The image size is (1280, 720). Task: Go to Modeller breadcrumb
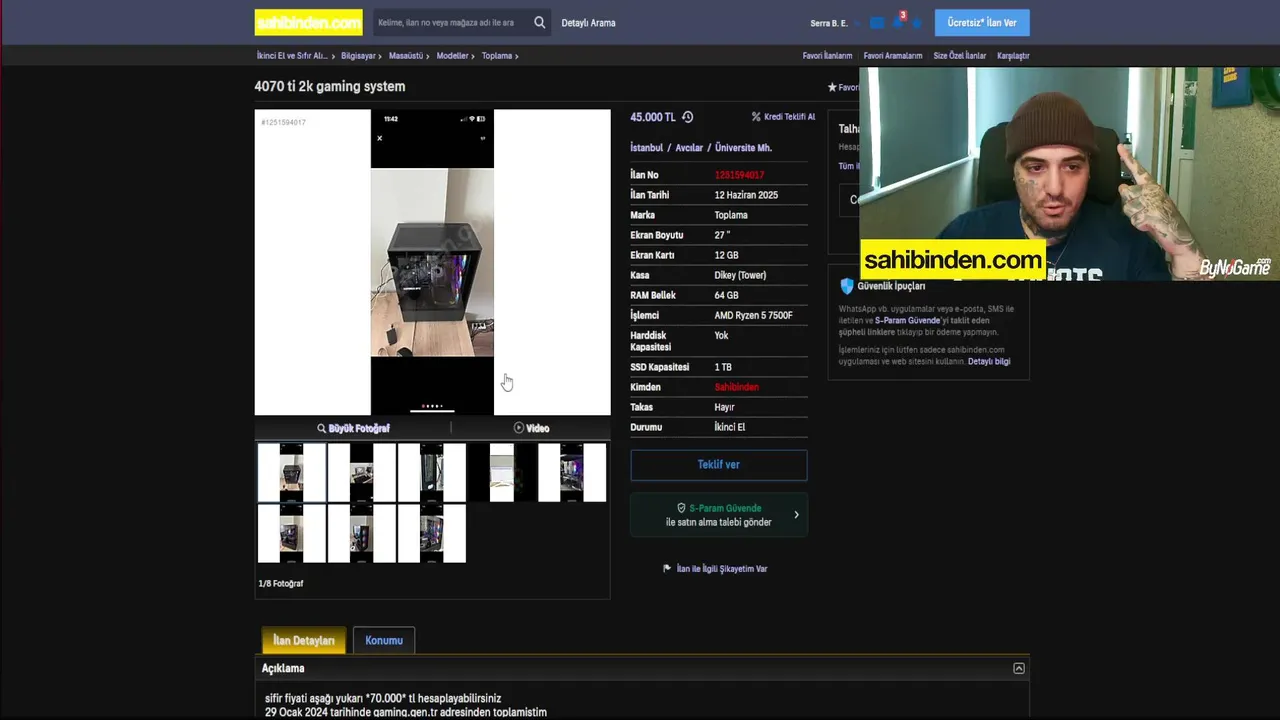tap(452, 56)
